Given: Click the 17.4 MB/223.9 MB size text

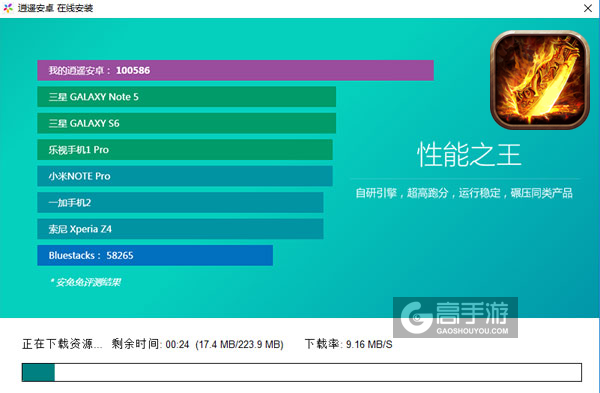Looking at the screenshot, I should 240,344.
